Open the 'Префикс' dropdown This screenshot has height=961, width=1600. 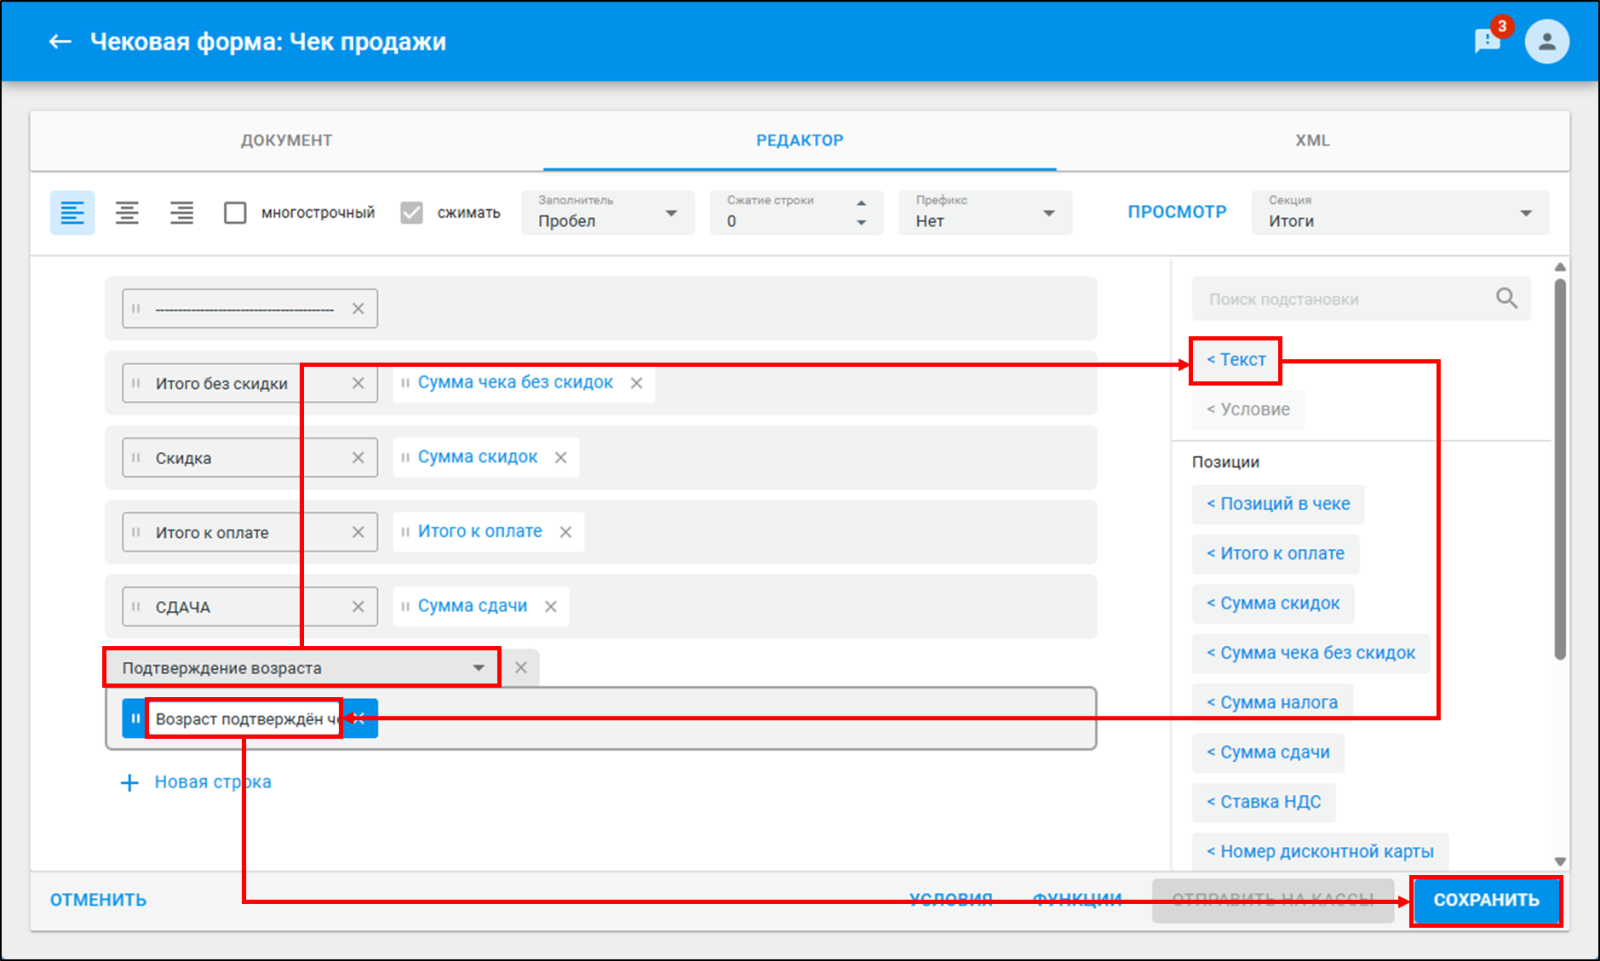985,213
